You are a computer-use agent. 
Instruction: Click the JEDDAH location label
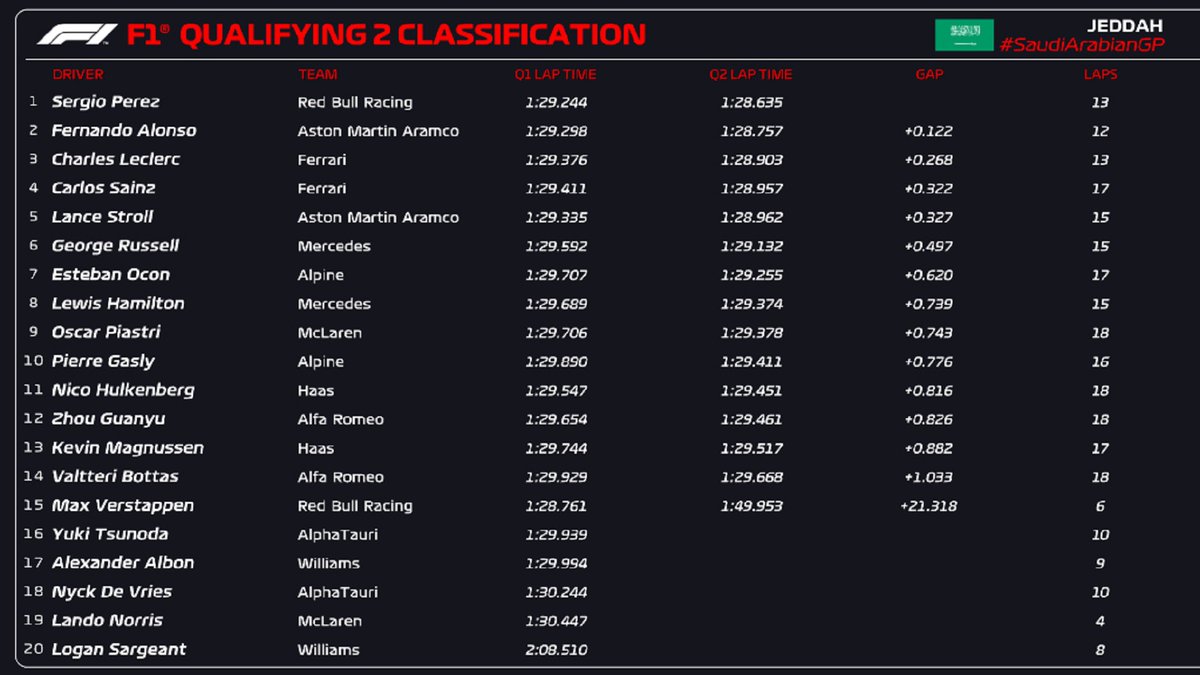(x=1124, y=26)
